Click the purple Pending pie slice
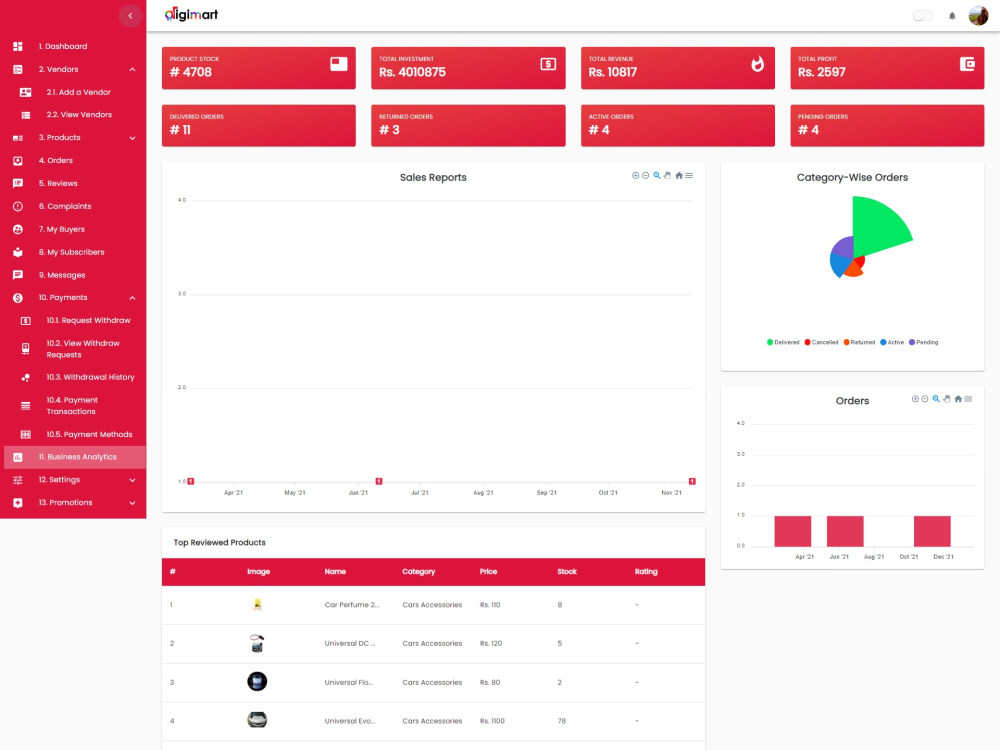 coord(843,247)
